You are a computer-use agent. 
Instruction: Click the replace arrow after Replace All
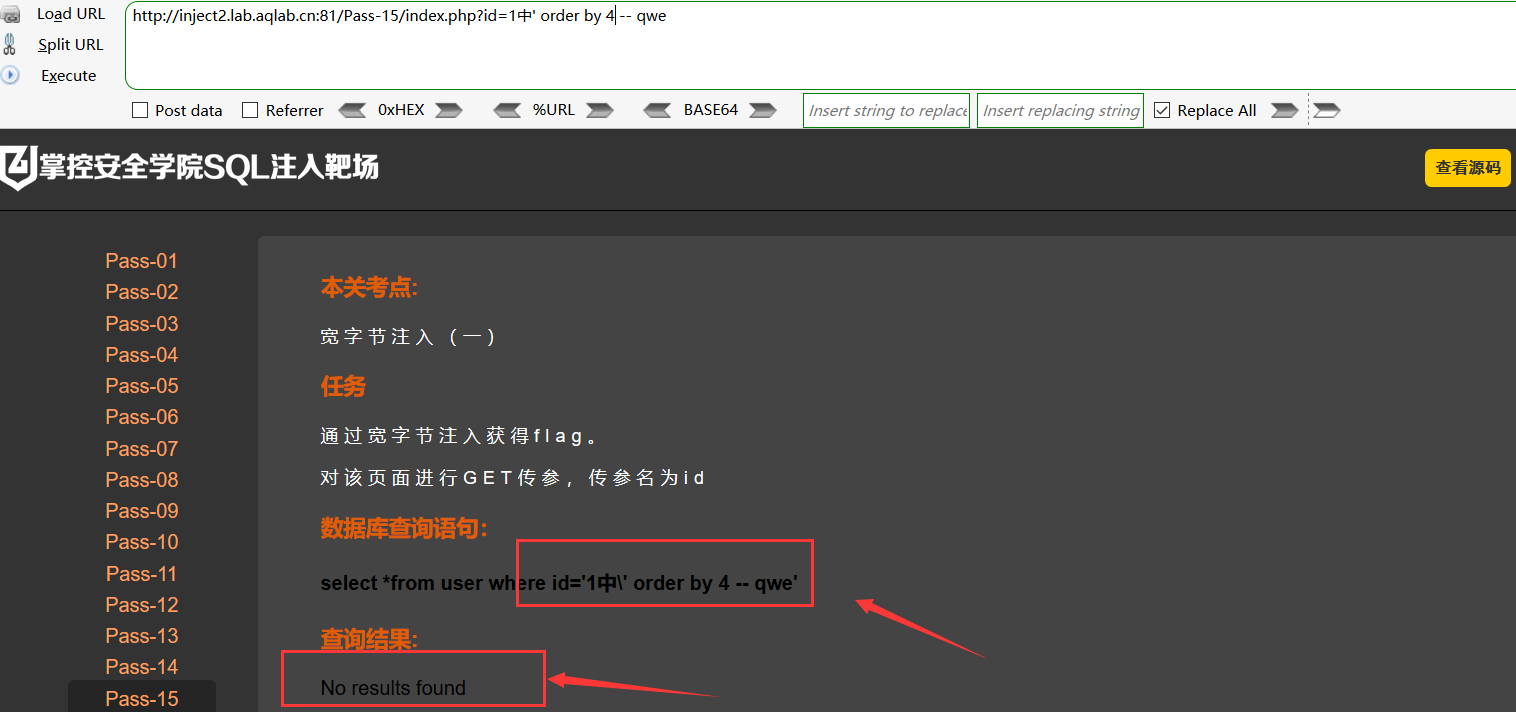pos(1285,110)
